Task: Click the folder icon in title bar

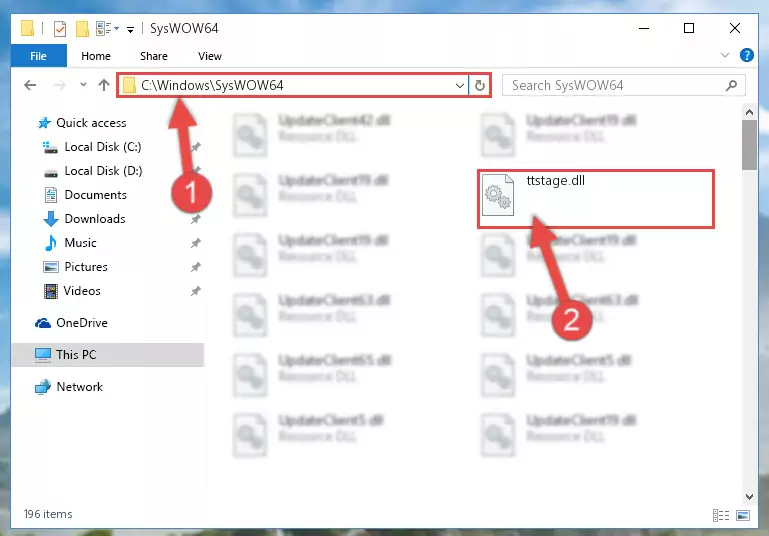Action: tap(27, 28)
